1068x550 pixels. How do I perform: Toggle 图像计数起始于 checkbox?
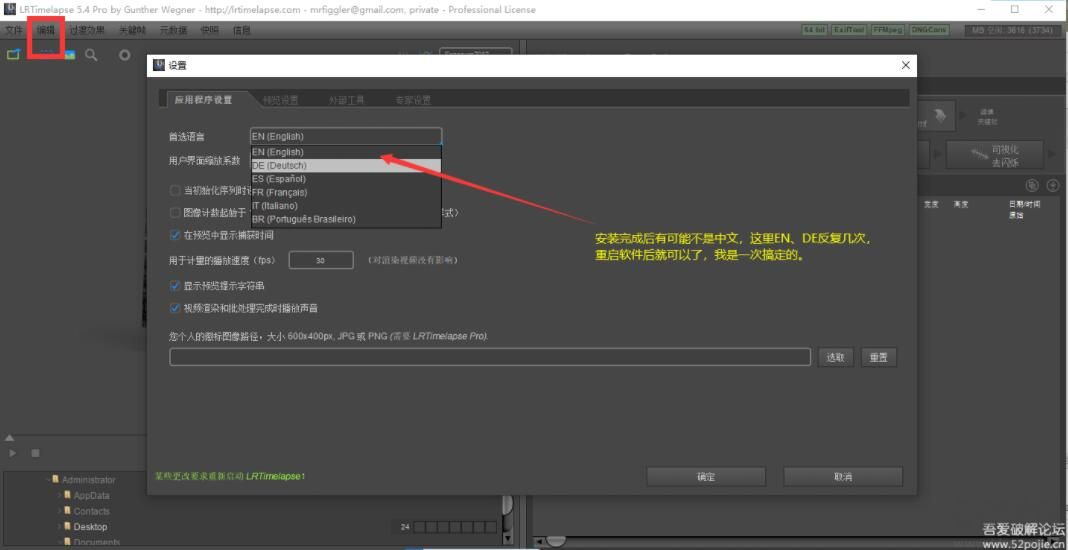(x=175, y=213)
